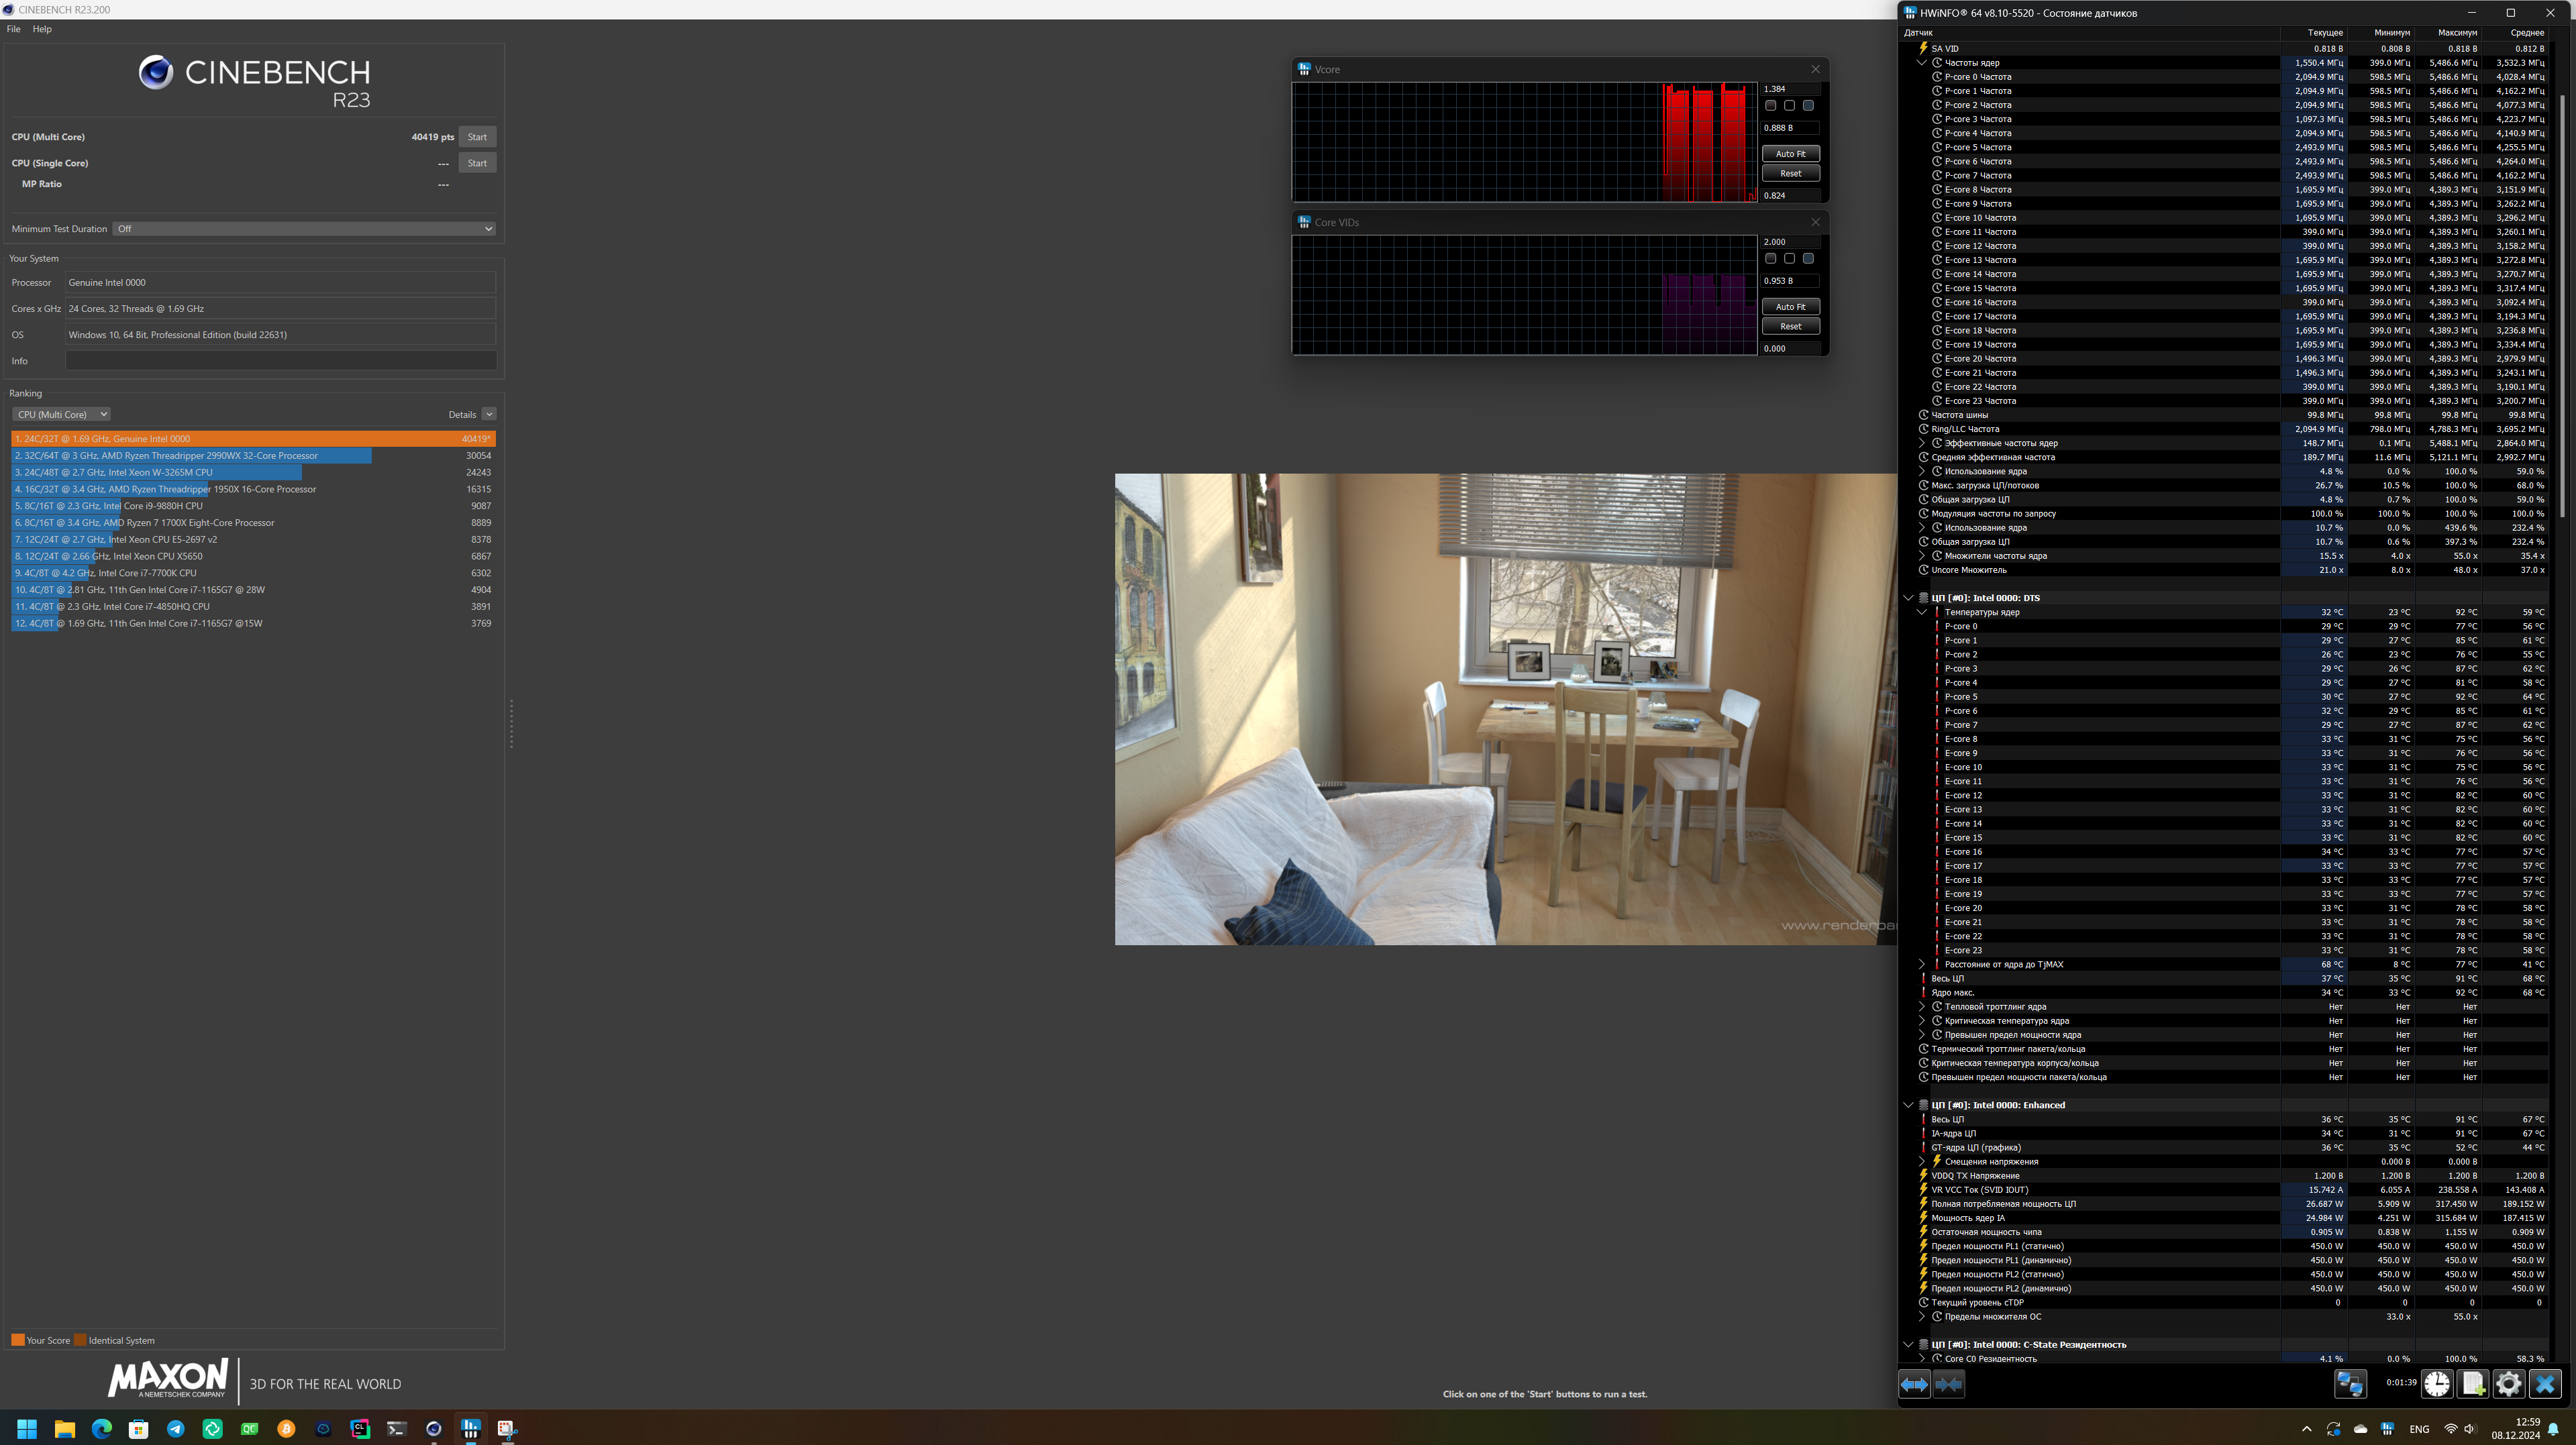Viewport: 2576px width, 1445px height.
Task: Click the HWiNFO clock reset timer icon
Action: click(x=2437, y=1384)
